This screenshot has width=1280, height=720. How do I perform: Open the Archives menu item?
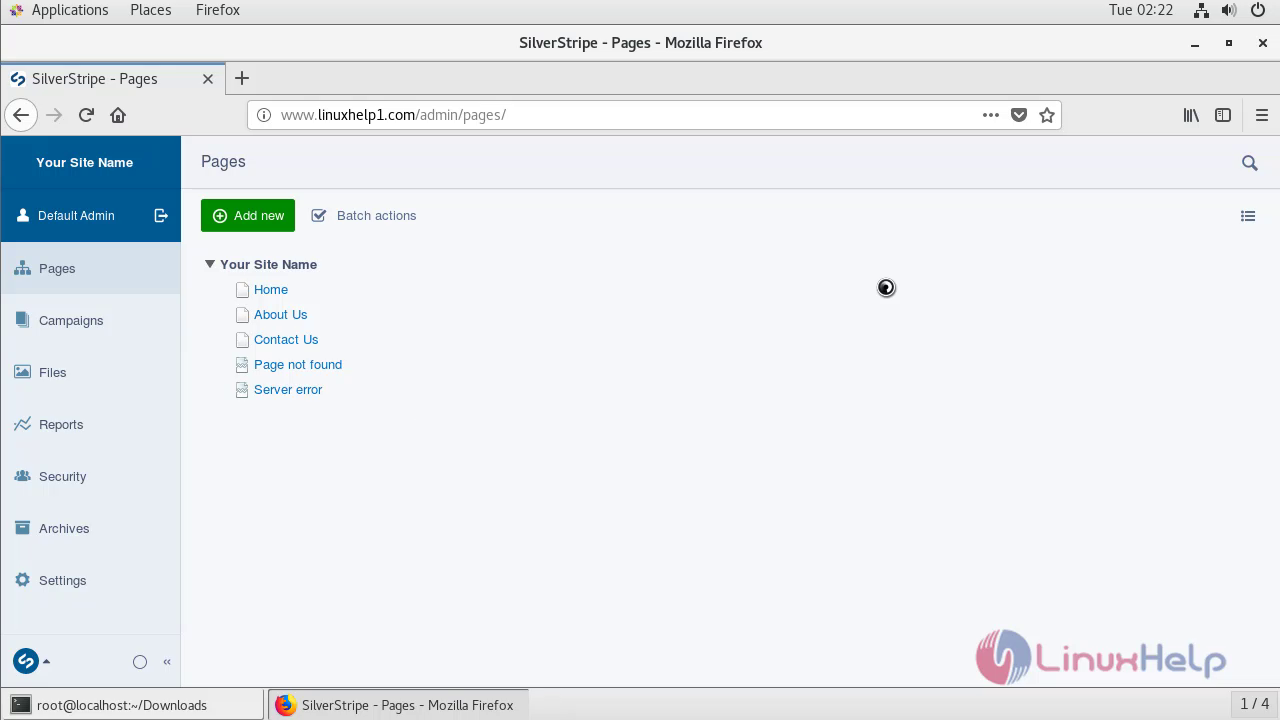[90, 528]
